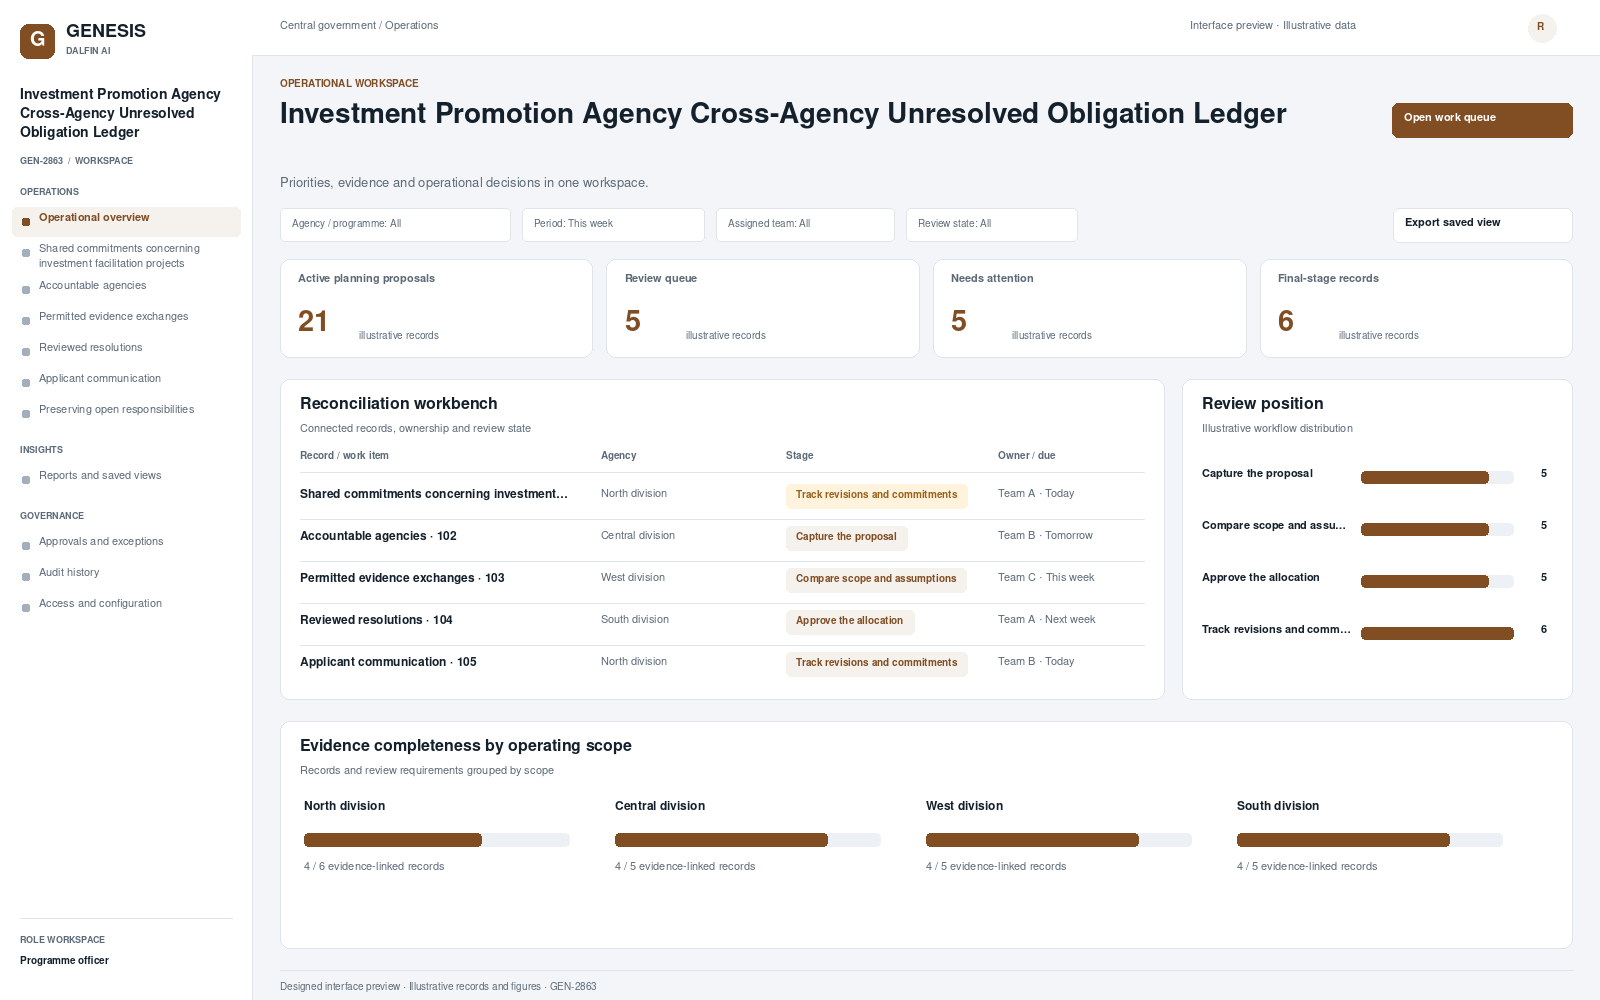
Task: Click the Final-stage records card
Action: (1416, 308)
